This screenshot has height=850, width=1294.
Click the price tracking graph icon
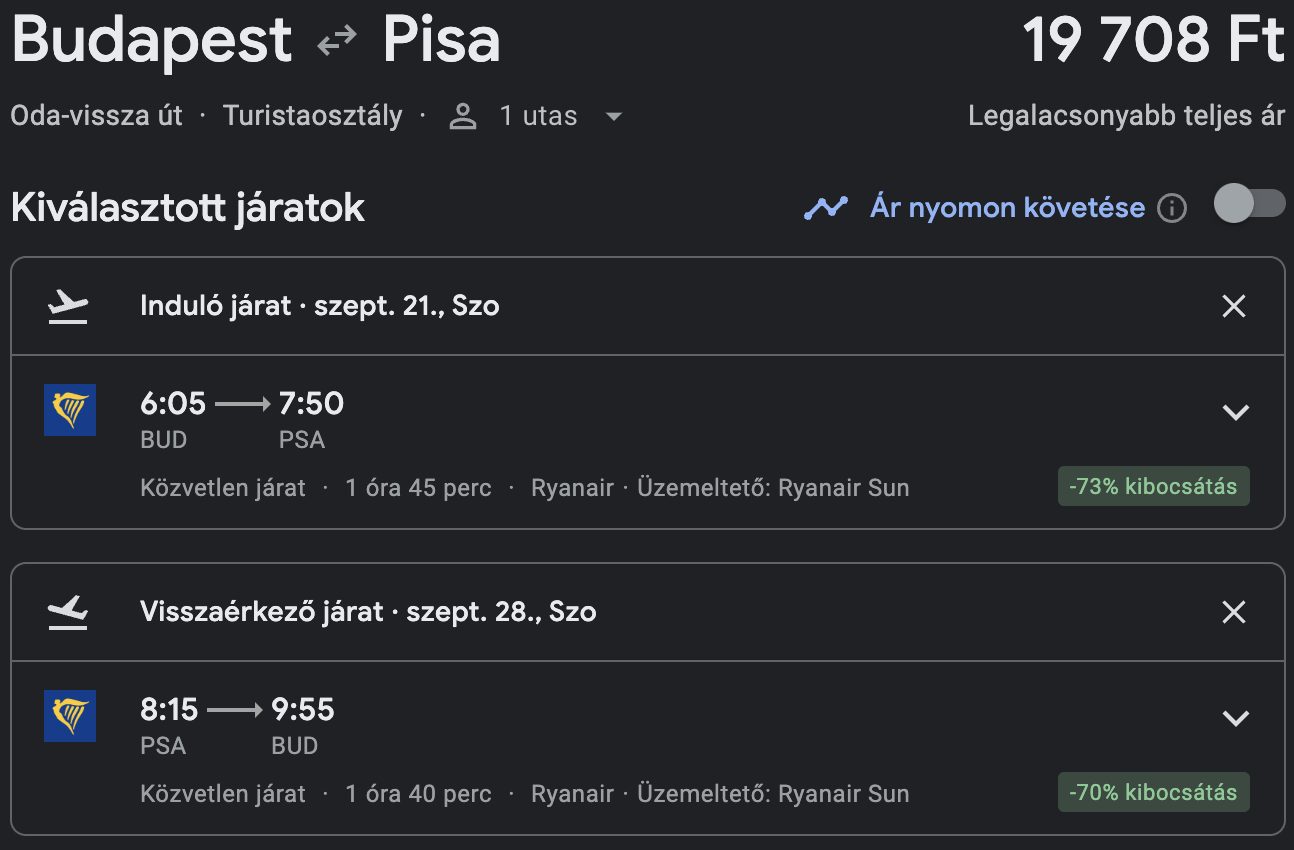[x=826, y=208]
